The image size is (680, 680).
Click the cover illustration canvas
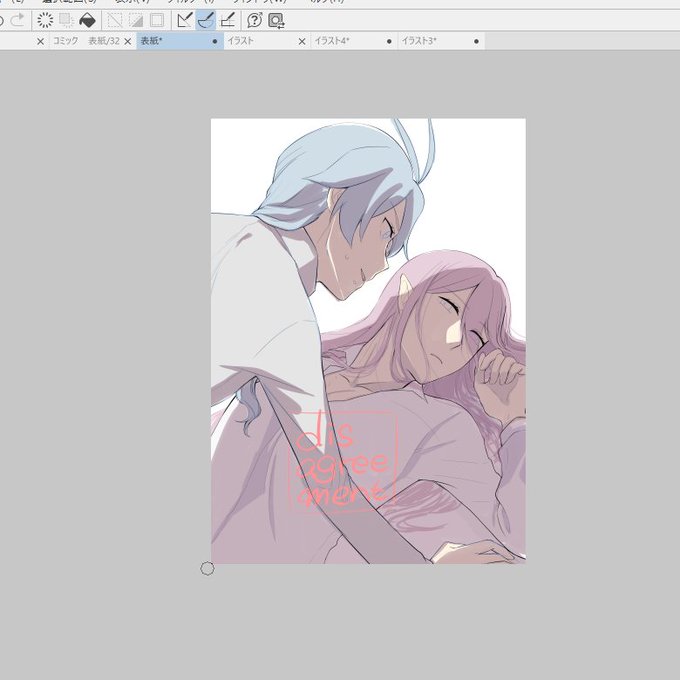click(x=368, y=341)
